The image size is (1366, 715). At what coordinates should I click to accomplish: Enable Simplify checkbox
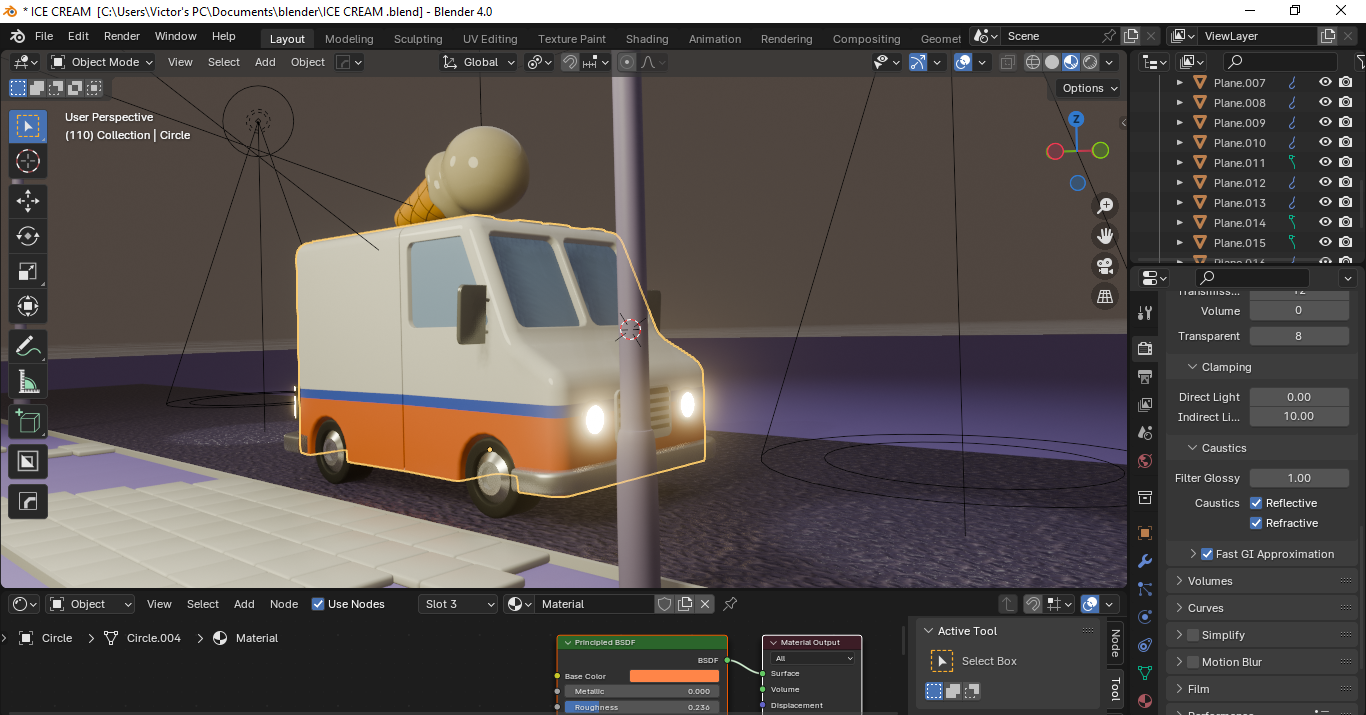(1192, 635)
